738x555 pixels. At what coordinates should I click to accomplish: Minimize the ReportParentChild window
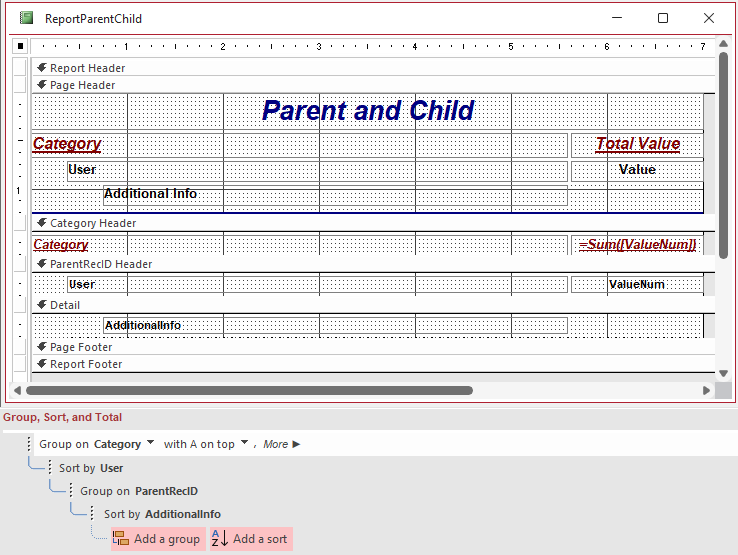pos(617,18)
